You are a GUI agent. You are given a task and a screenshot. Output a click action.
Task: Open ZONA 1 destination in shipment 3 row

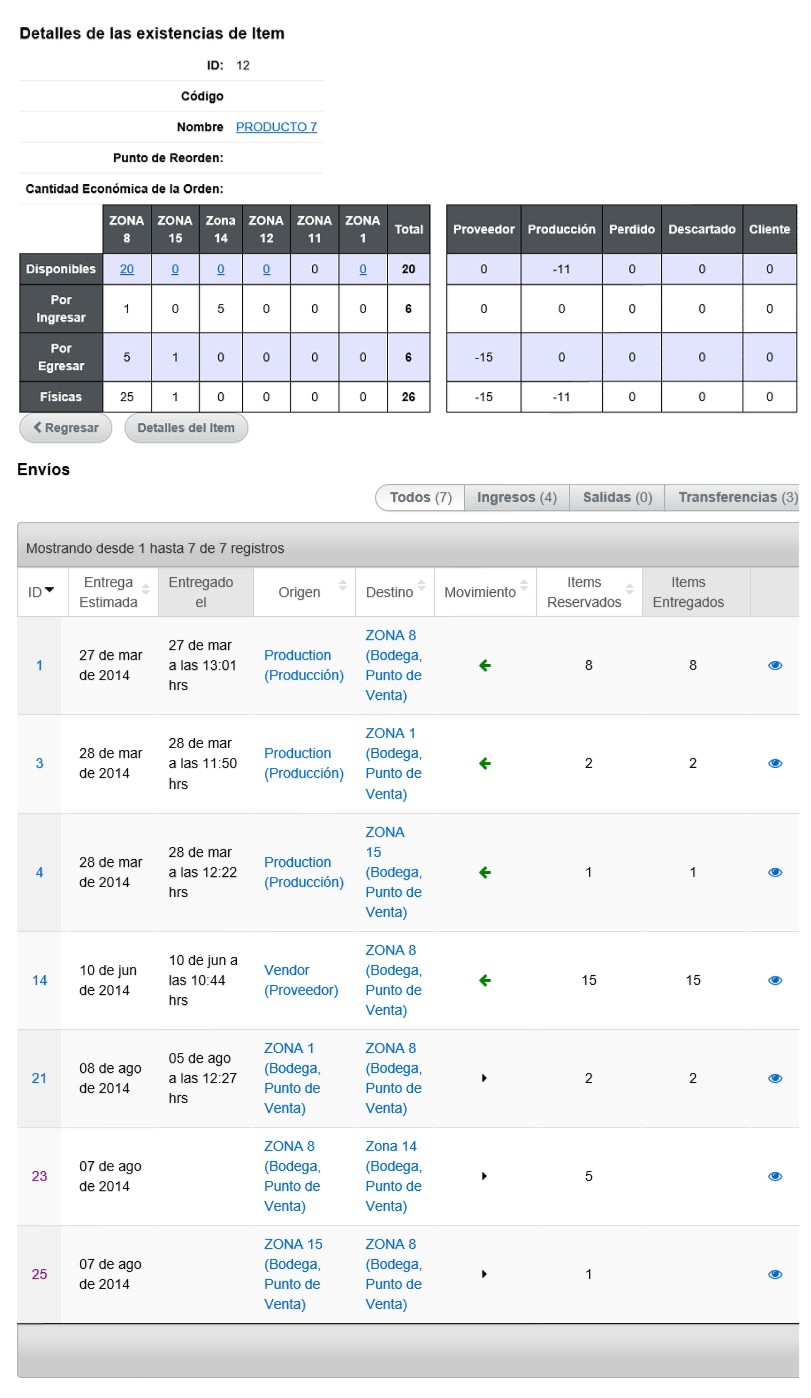pyautogui.click(x=394, y=763)
